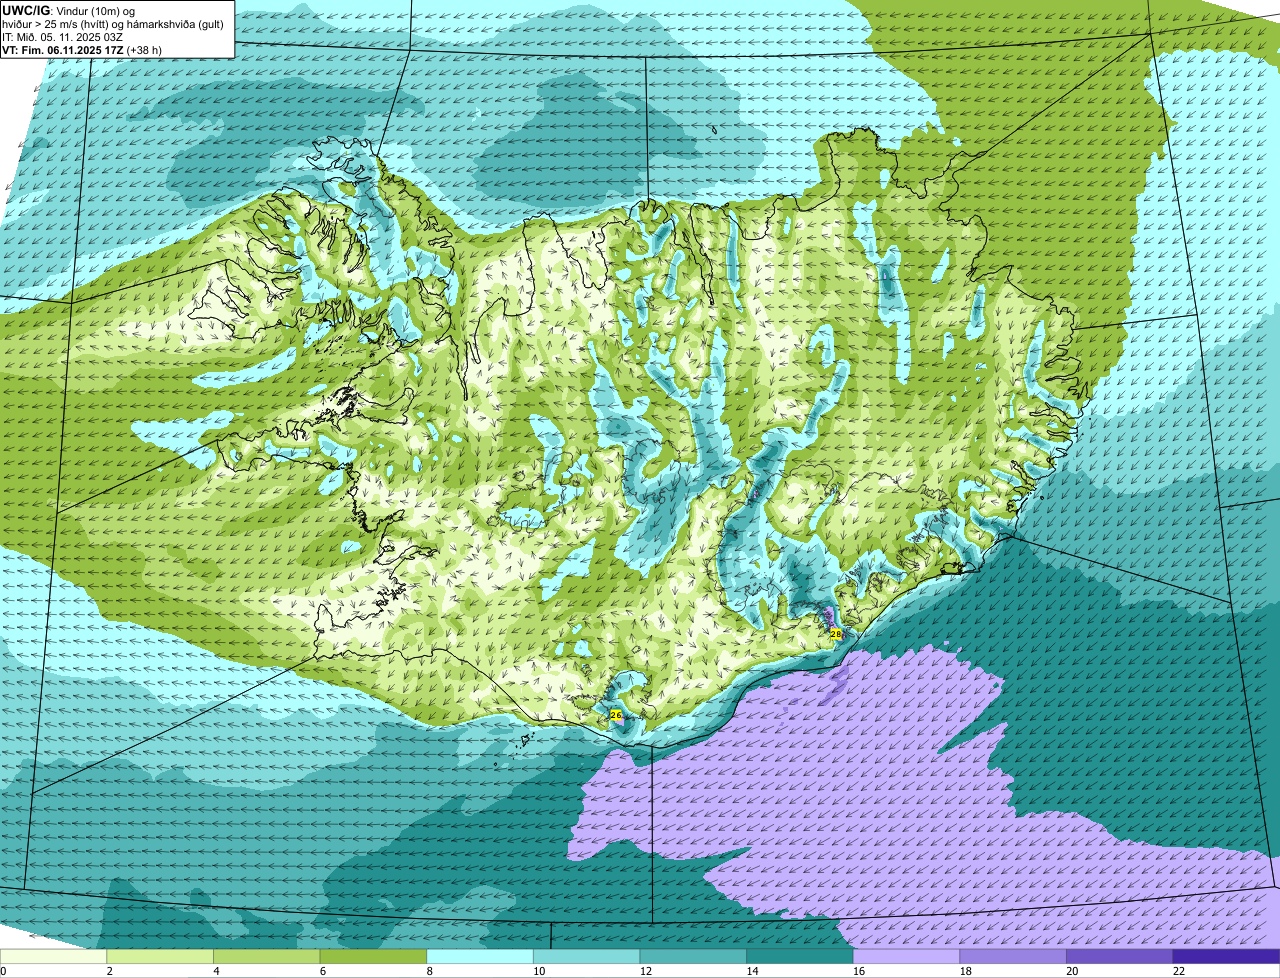Click the legend scale label '8'
1280x978 pixels.
429,971
